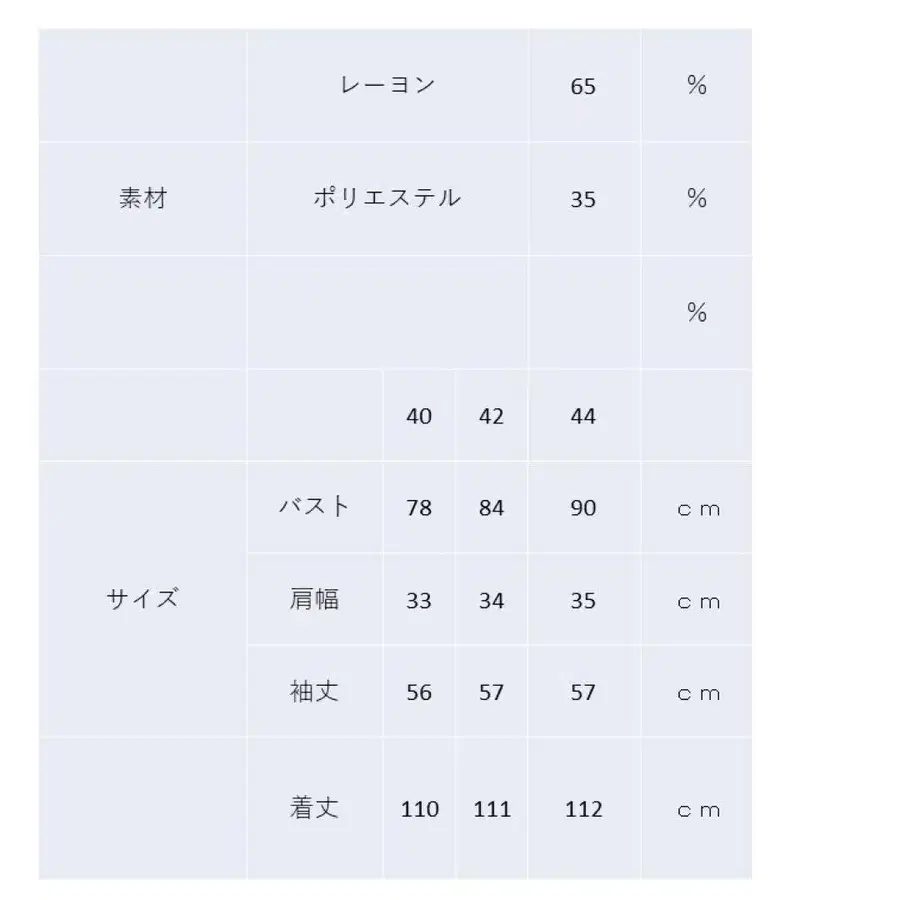This screenshot has height=900, width=900.
Task: Select the バスト row label
Action: 315,506
